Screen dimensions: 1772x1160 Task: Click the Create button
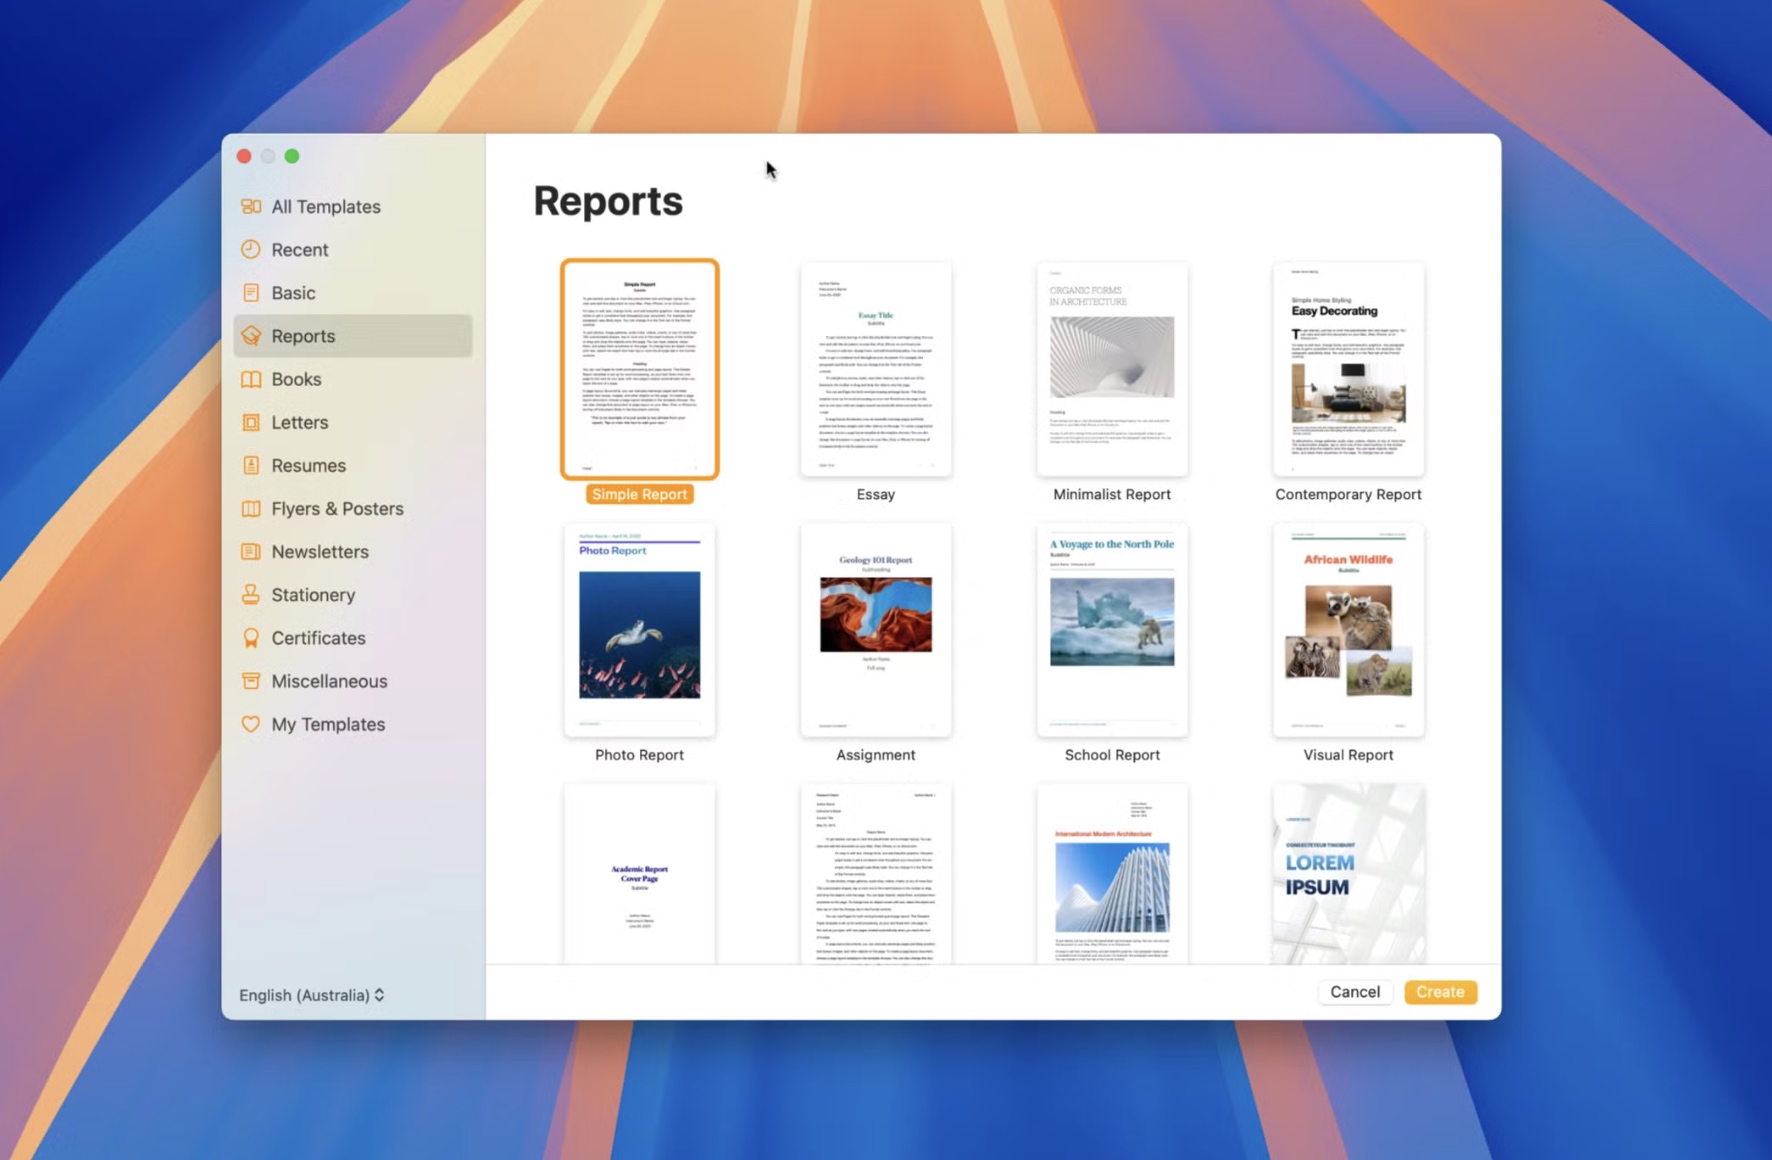(1440, 992)
